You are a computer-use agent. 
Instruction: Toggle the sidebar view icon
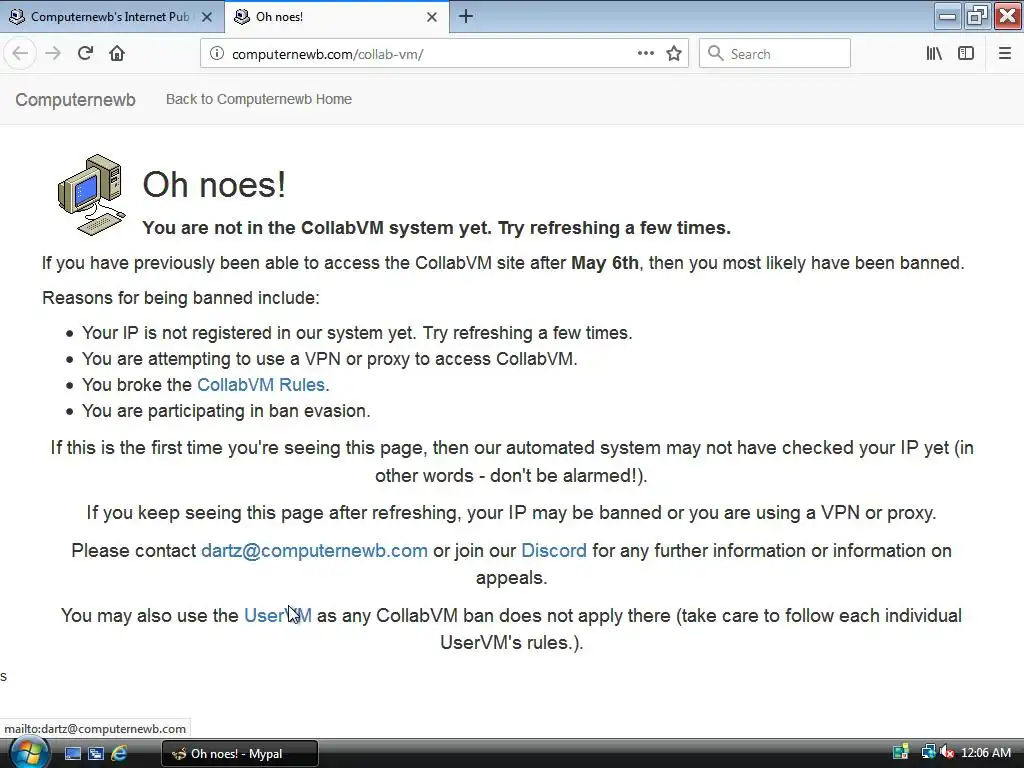click(966, 54)
